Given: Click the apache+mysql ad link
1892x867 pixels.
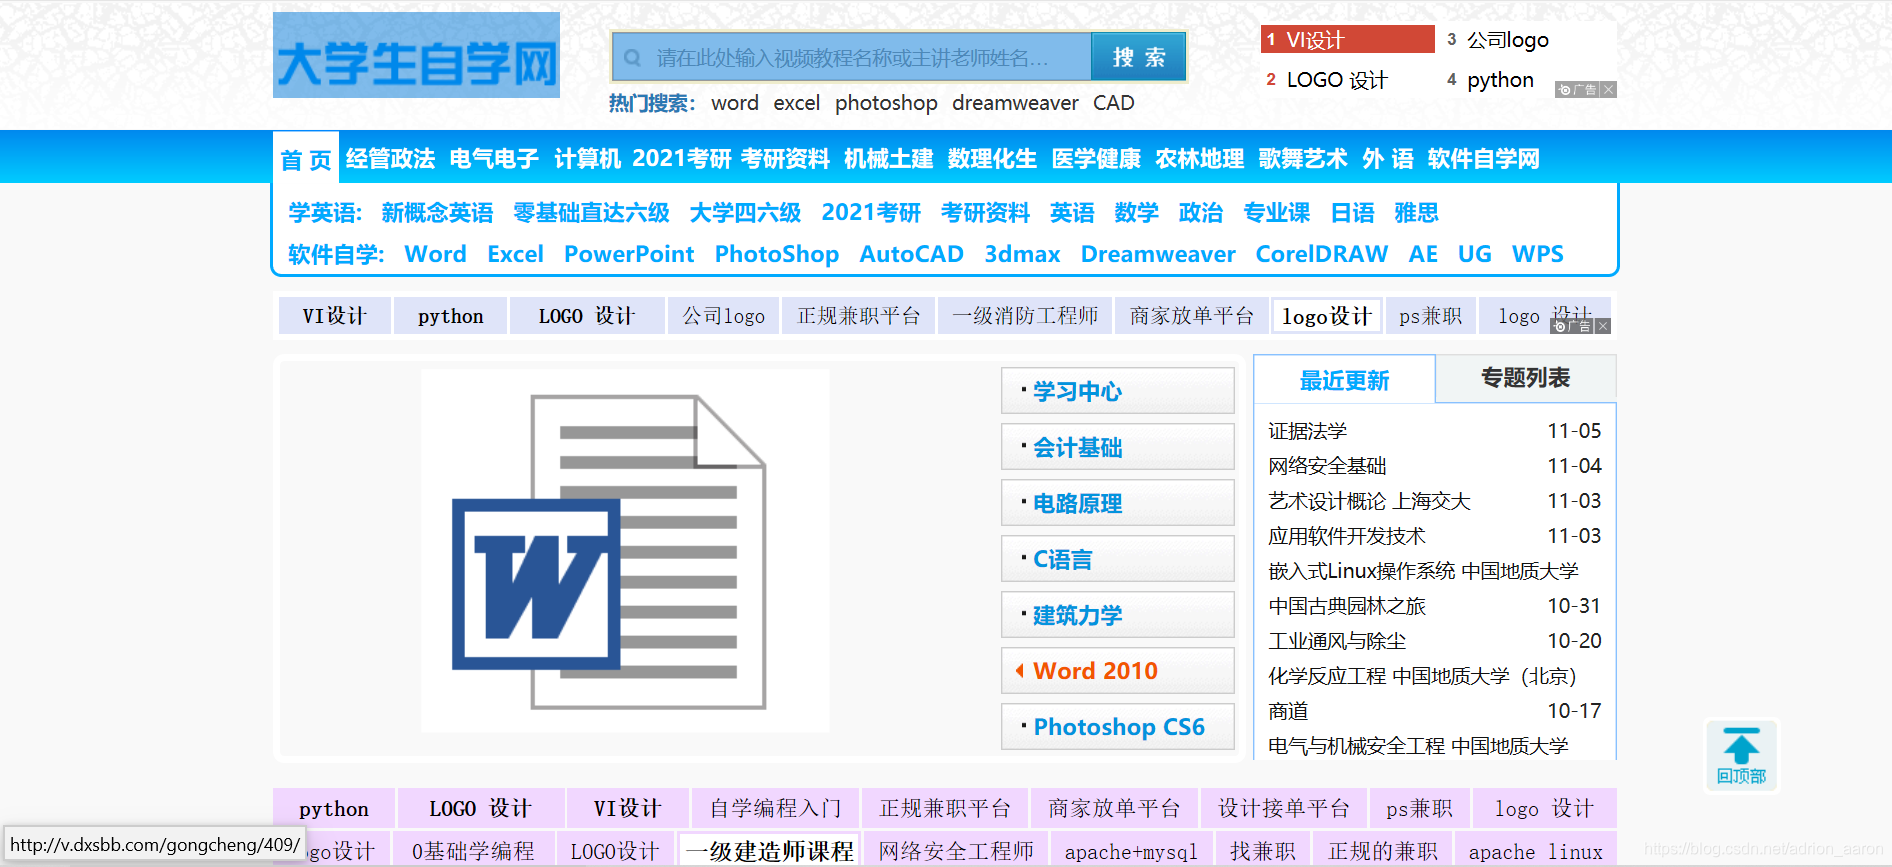Looking at the screenshot, I should click(x=1131, y=851).
